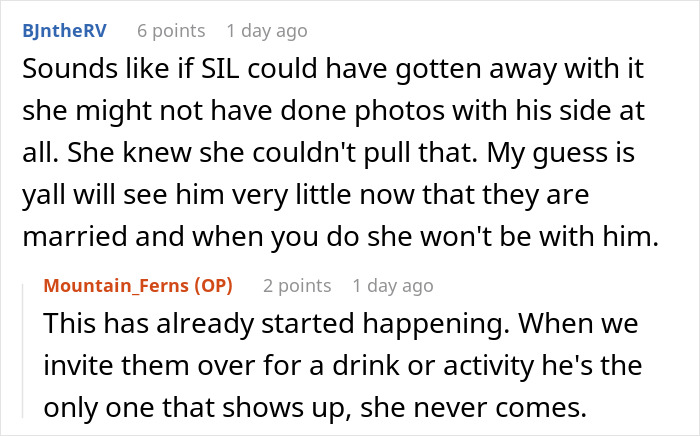Click the "6 points" score

pyautogui.click(x=171, y=31)
